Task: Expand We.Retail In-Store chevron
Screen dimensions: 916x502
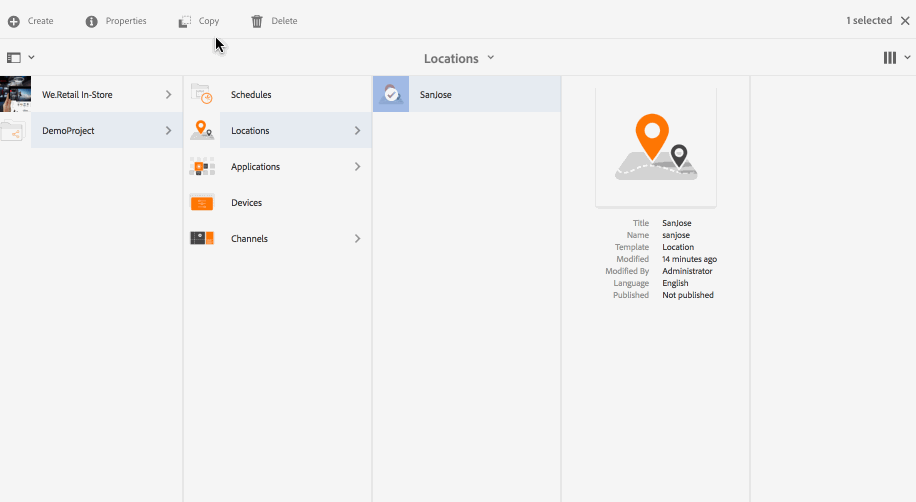Action: coord(168,95)
